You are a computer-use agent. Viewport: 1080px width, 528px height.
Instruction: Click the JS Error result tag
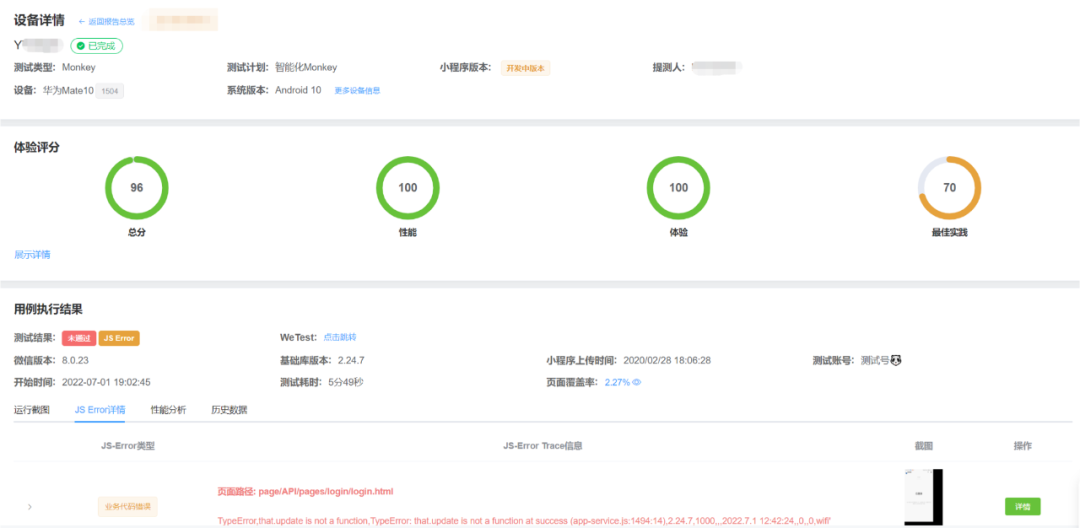(x=119, y=338)
